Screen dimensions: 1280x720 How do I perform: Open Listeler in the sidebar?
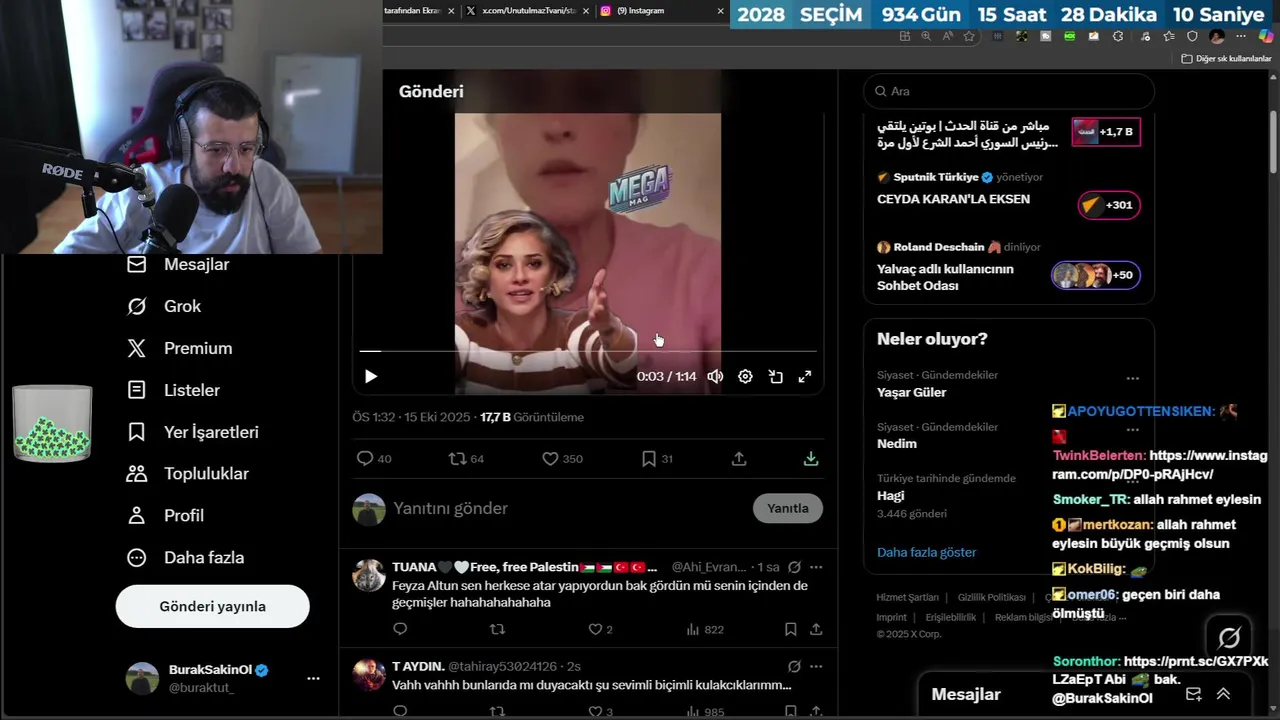(173, 391)
